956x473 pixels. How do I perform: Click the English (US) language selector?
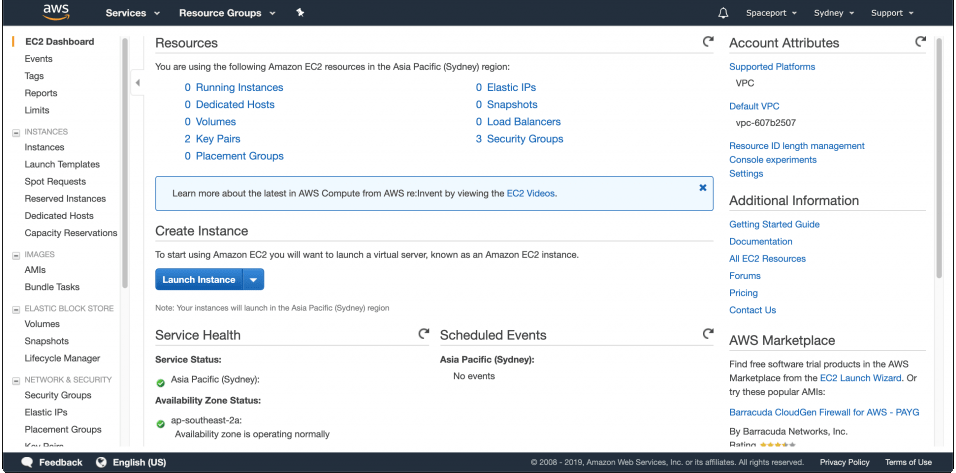tap(140, 462)
